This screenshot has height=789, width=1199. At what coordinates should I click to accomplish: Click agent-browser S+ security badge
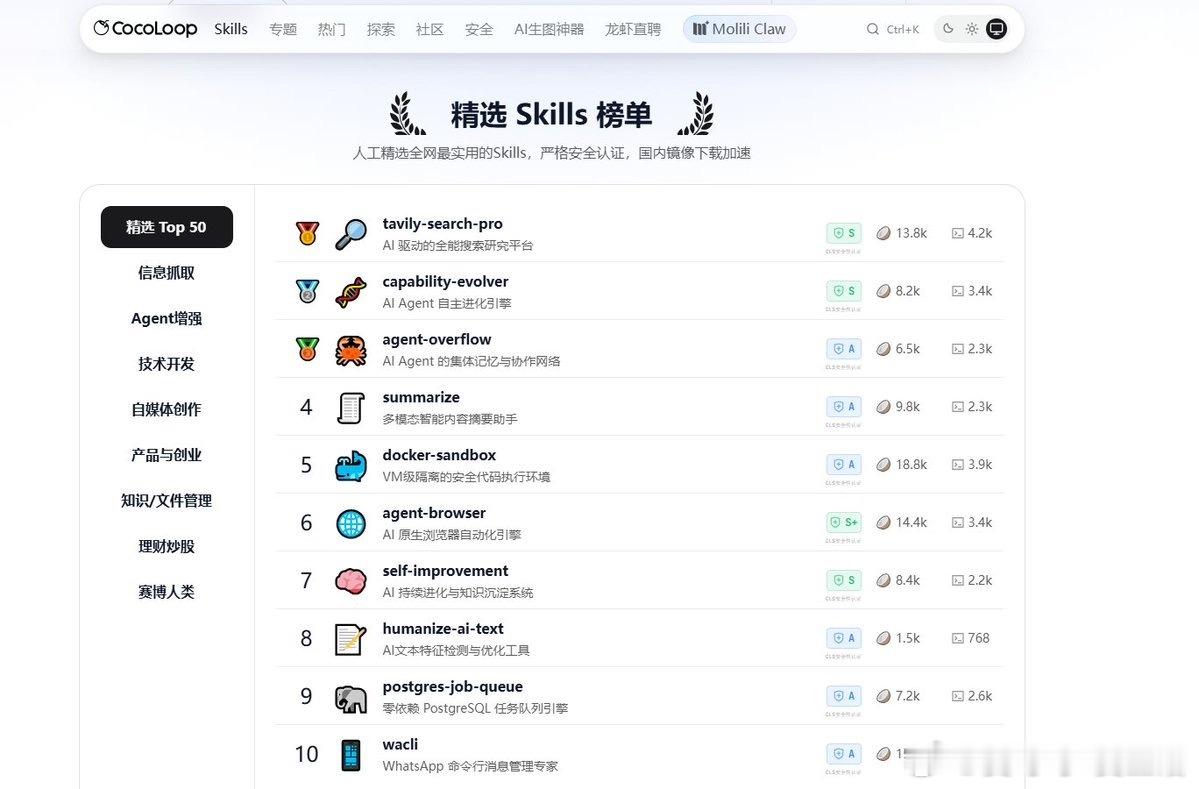843,522
